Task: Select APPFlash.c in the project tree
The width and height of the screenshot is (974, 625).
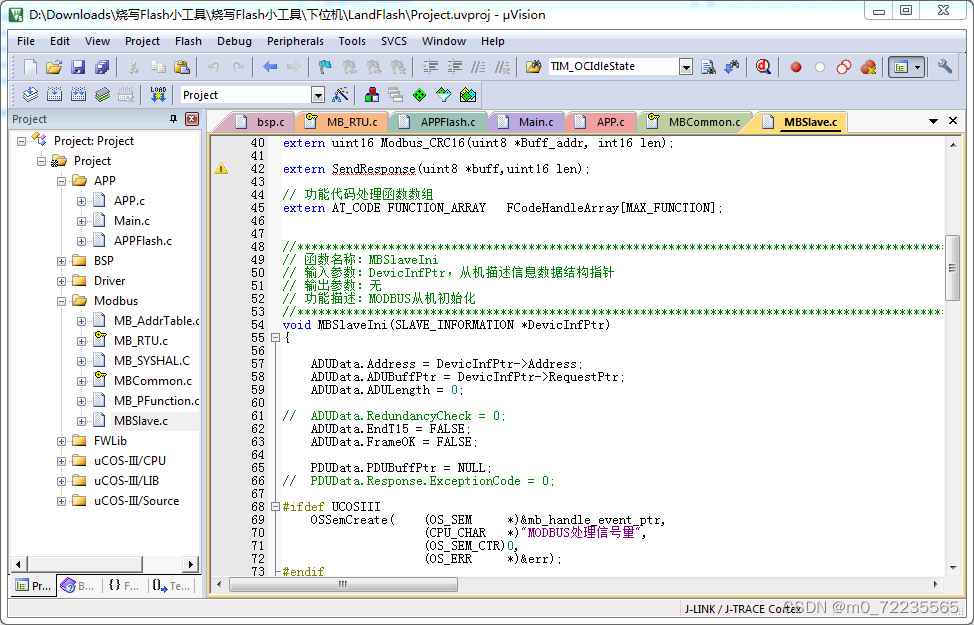Action: pos(143,240)
